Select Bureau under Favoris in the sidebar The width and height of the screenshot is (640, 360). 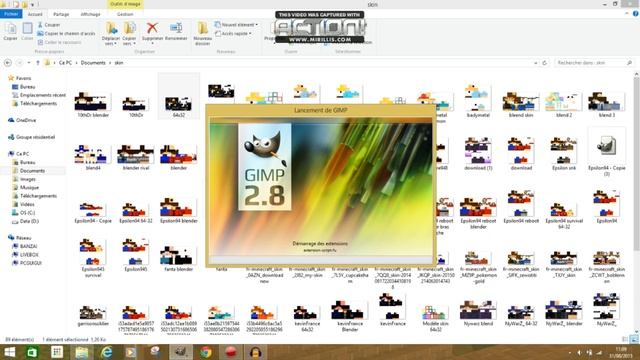point(27,87)
